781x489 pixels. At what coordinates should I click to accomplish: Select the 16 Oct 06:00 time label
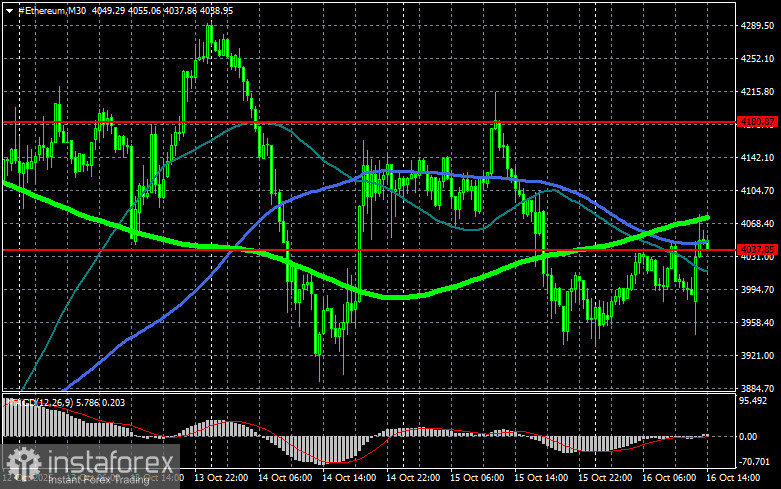tap(669, 478)
